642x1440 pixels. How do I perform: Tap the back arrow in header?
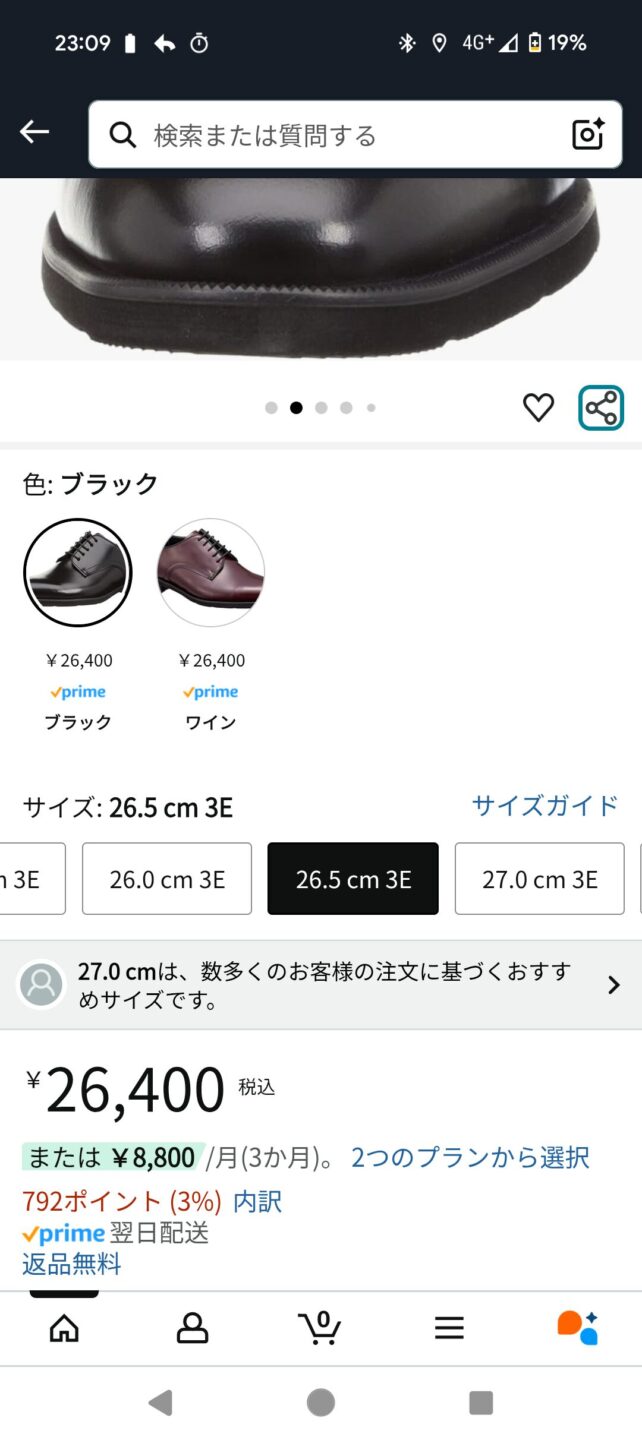34,132
